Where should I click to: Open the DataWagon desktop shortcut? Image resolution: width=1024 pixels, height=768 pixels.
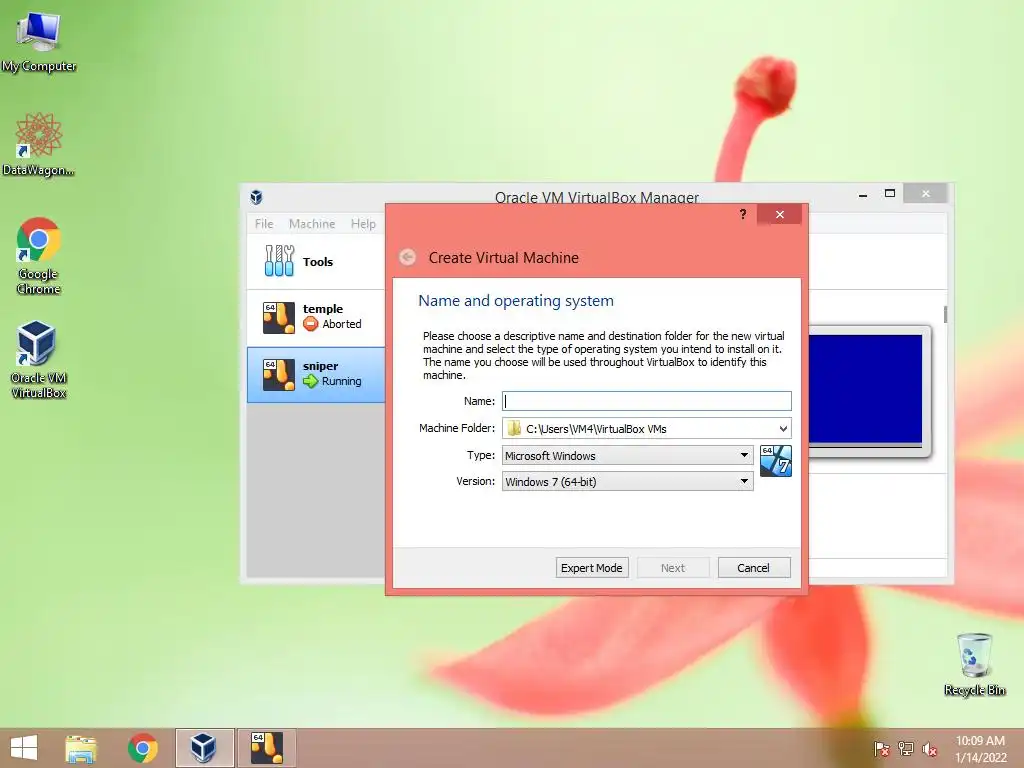39,144
